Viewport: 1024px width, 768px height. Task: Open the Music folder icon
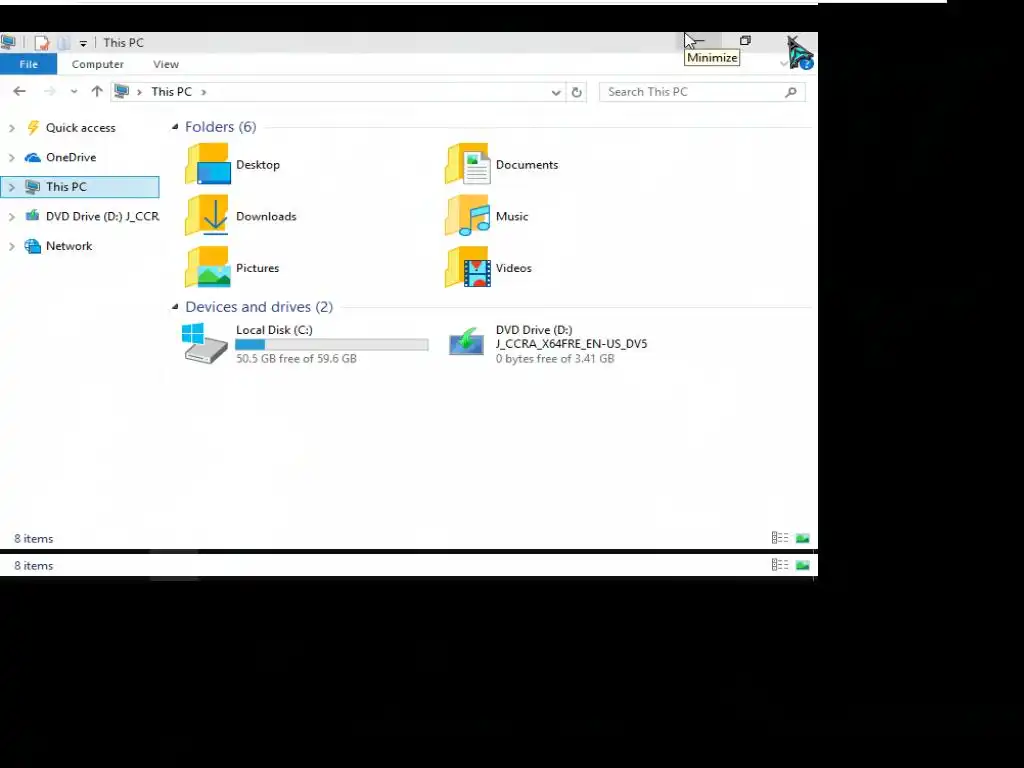(x=468, y=216)
